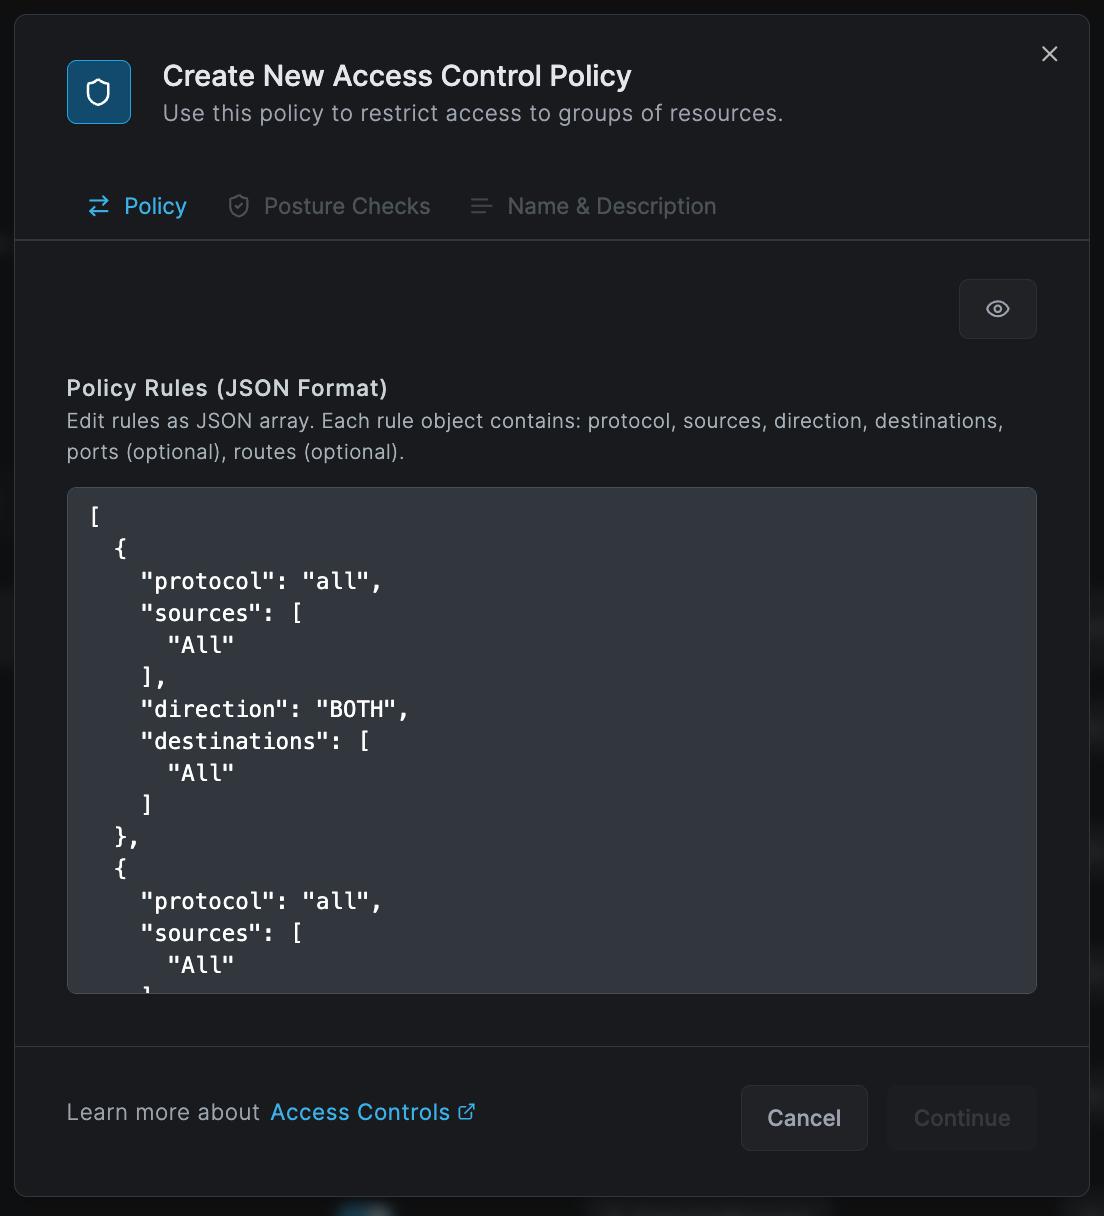Click the "}," closing brace line in editor
Image resolution: width=1104 pixels, height=1216 pixels.
coord(127,836)
